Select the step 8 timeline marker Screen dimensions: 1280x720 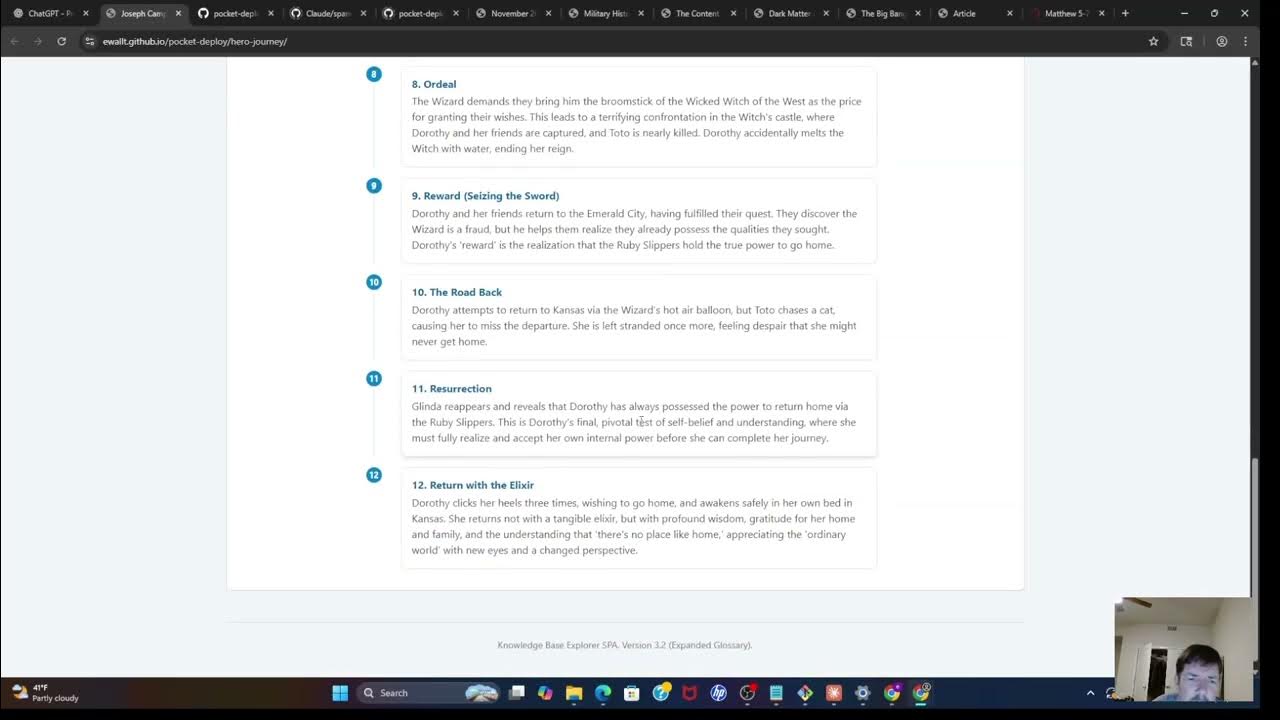point(374,74)
